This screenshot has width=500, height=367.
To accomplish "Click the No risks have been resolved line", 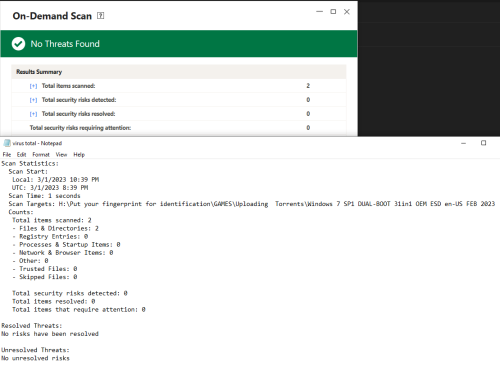I will [x=50, y=334].
